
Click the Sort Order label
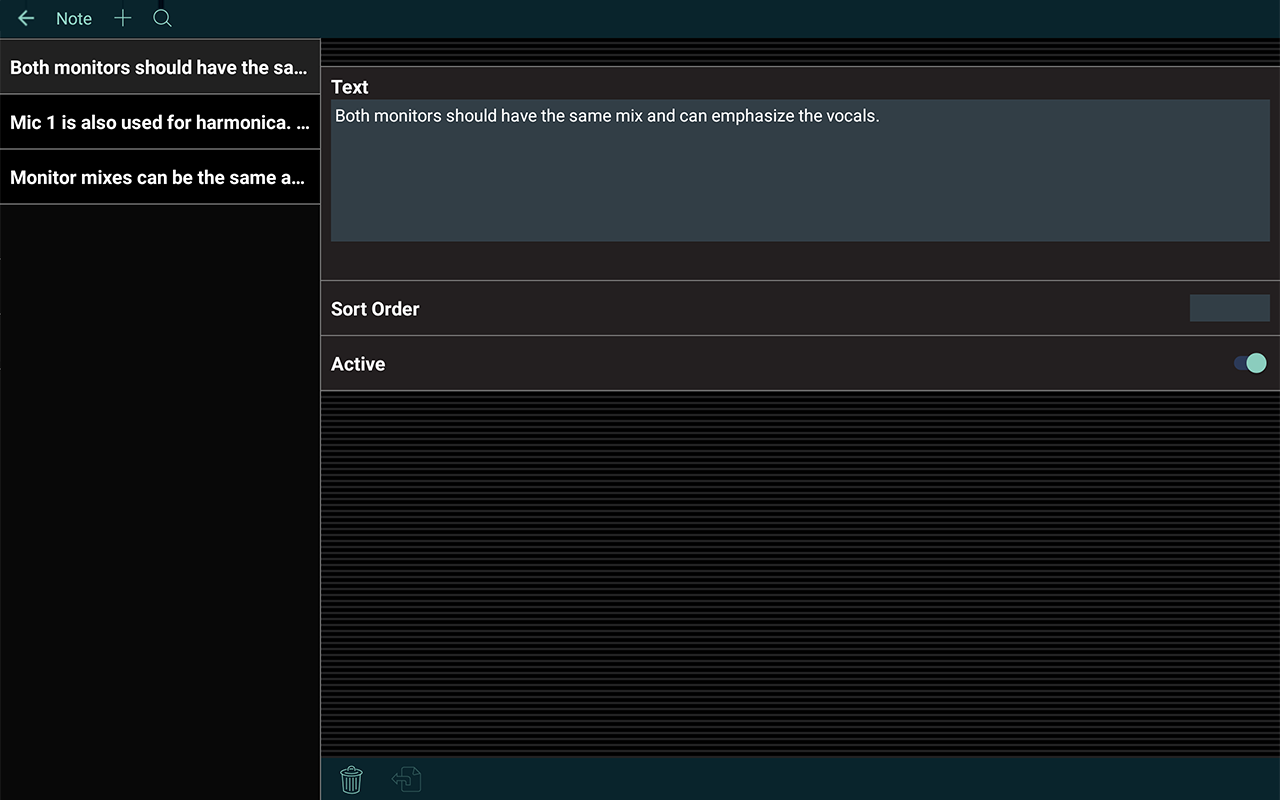tap(375, 309)
